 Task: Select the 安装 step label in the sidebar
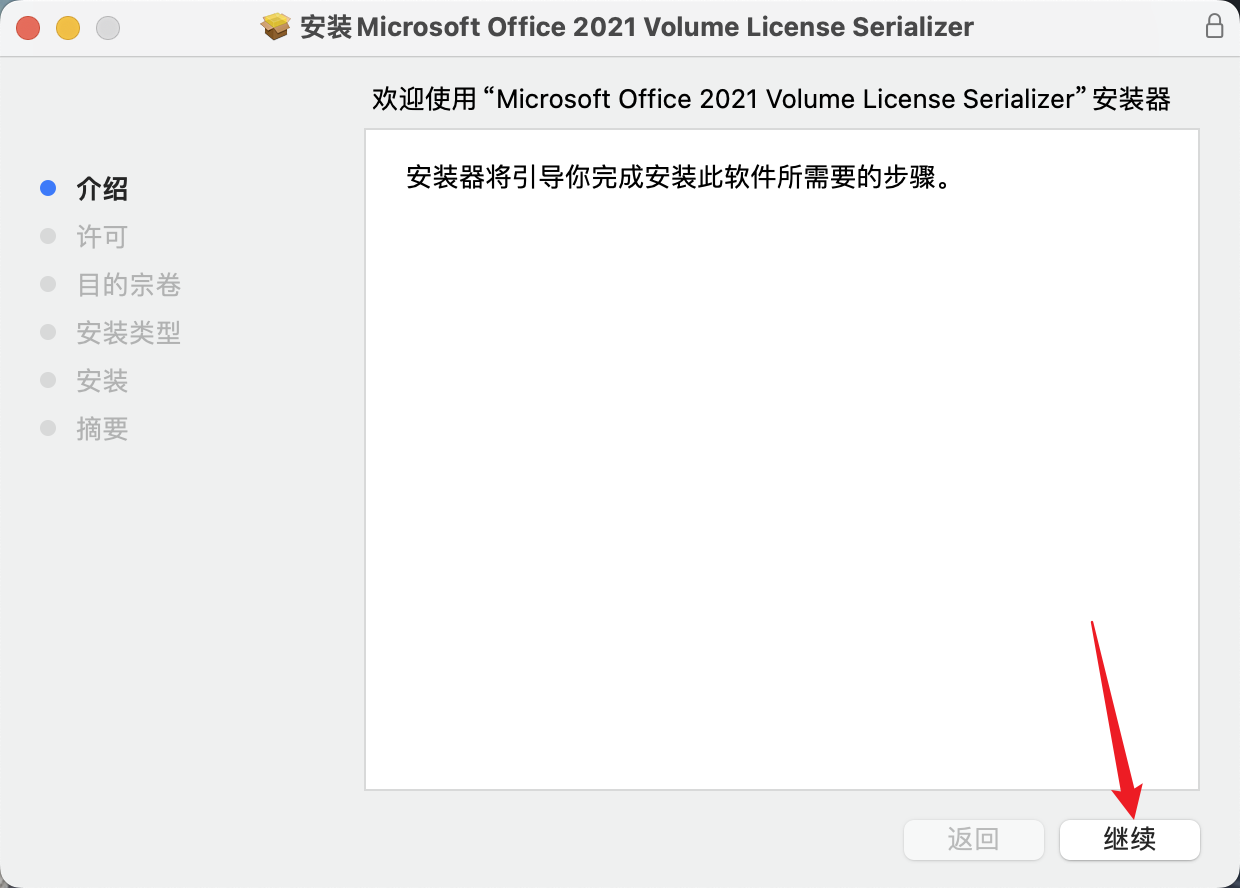tap(102, 380)
